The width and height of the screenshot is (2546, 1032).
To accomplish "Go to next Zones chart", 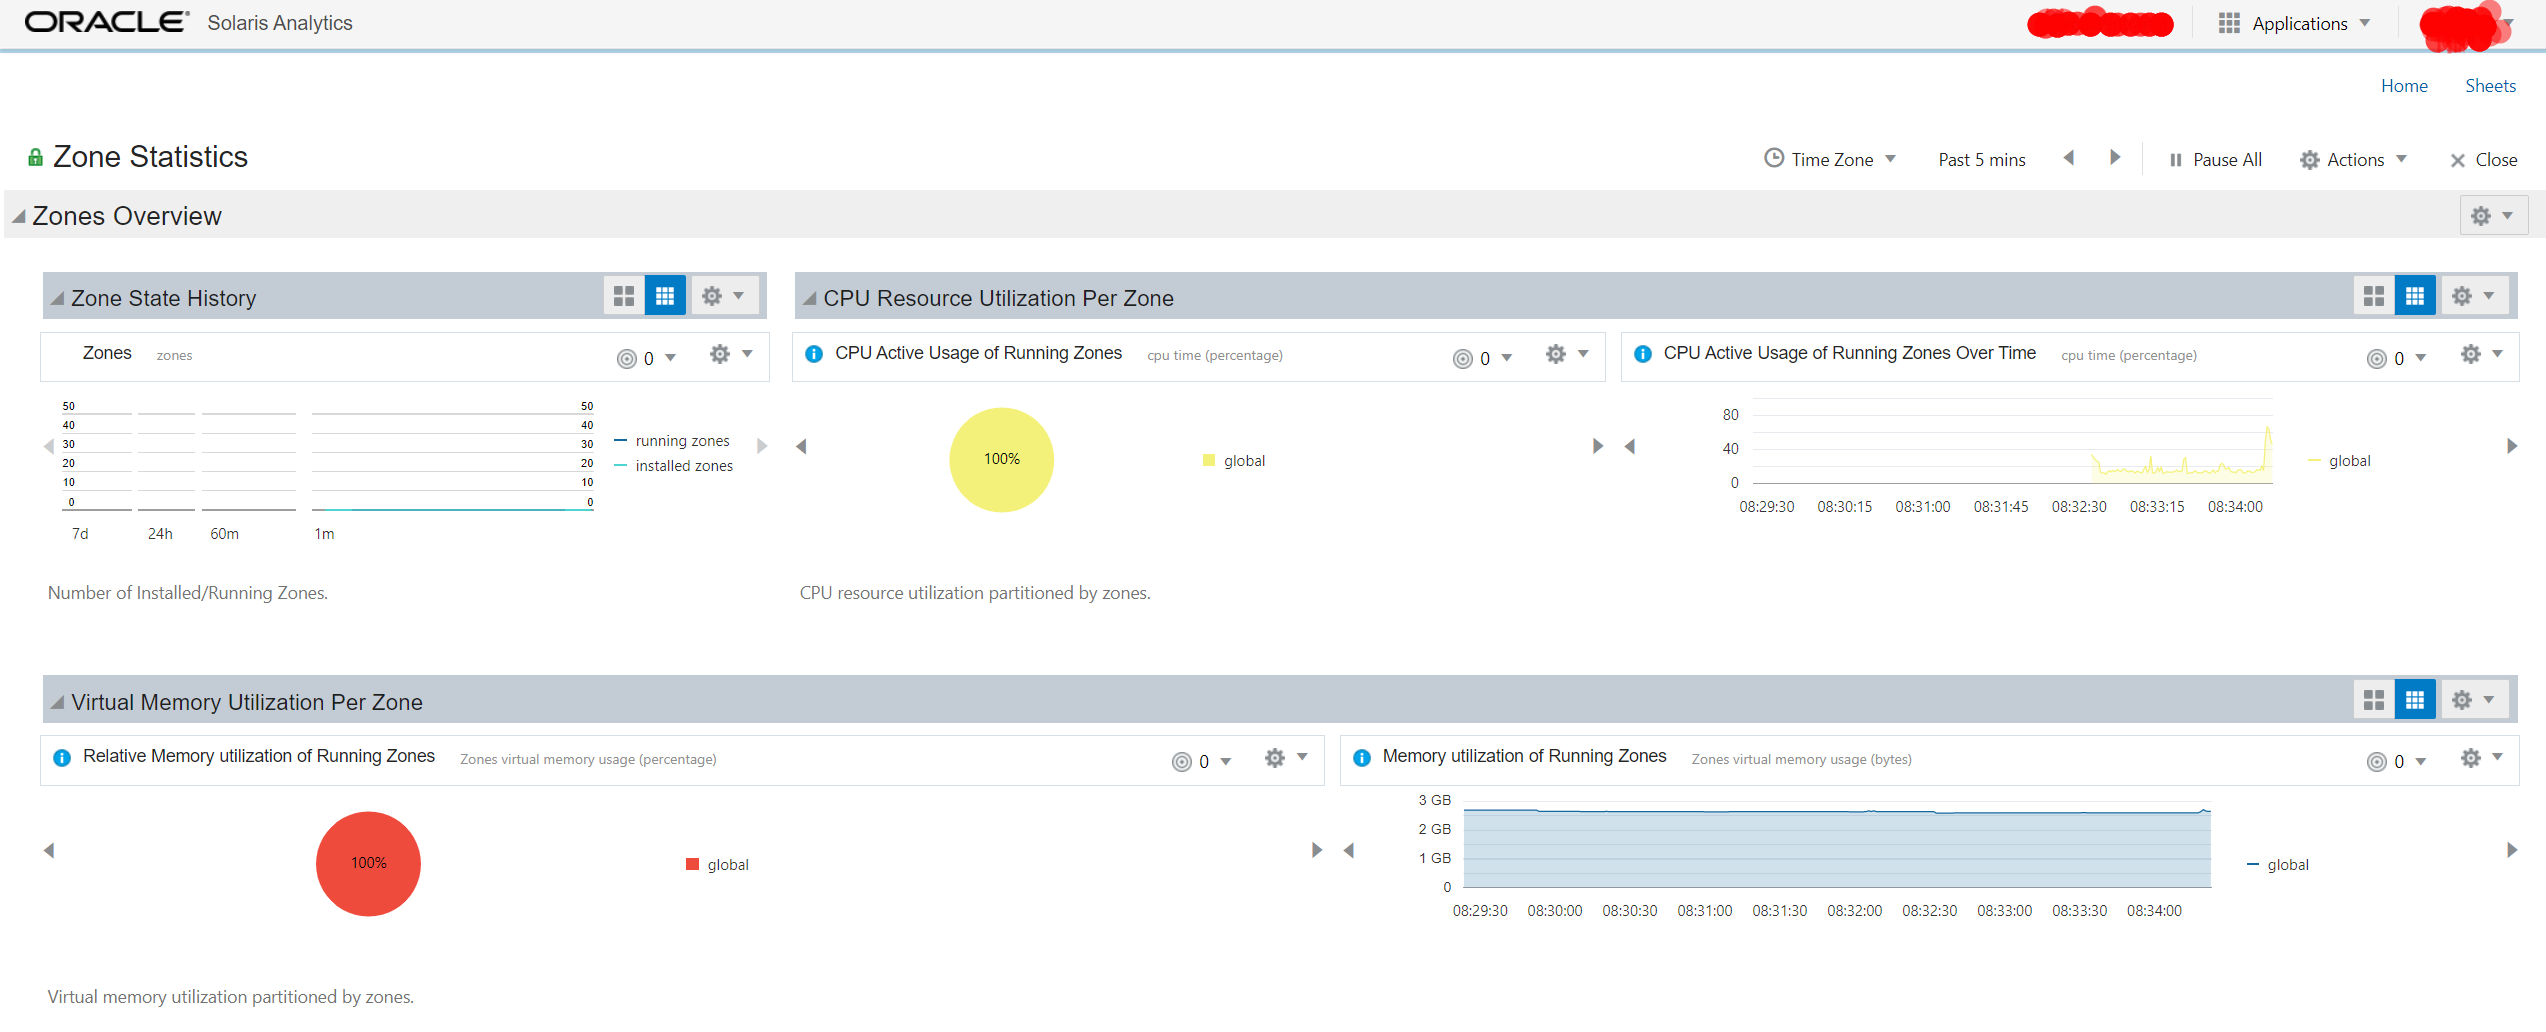I will (x=762, y=446).
